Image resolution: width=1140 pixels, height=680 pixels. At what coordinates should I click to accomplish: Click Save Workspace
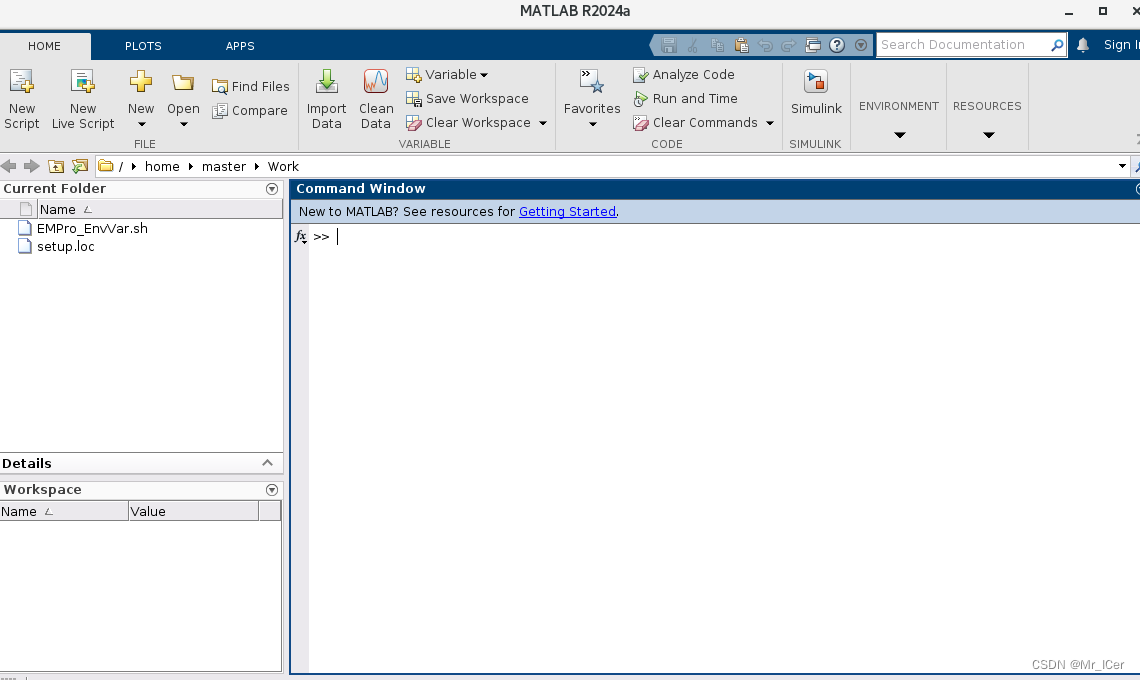(467, 99)
